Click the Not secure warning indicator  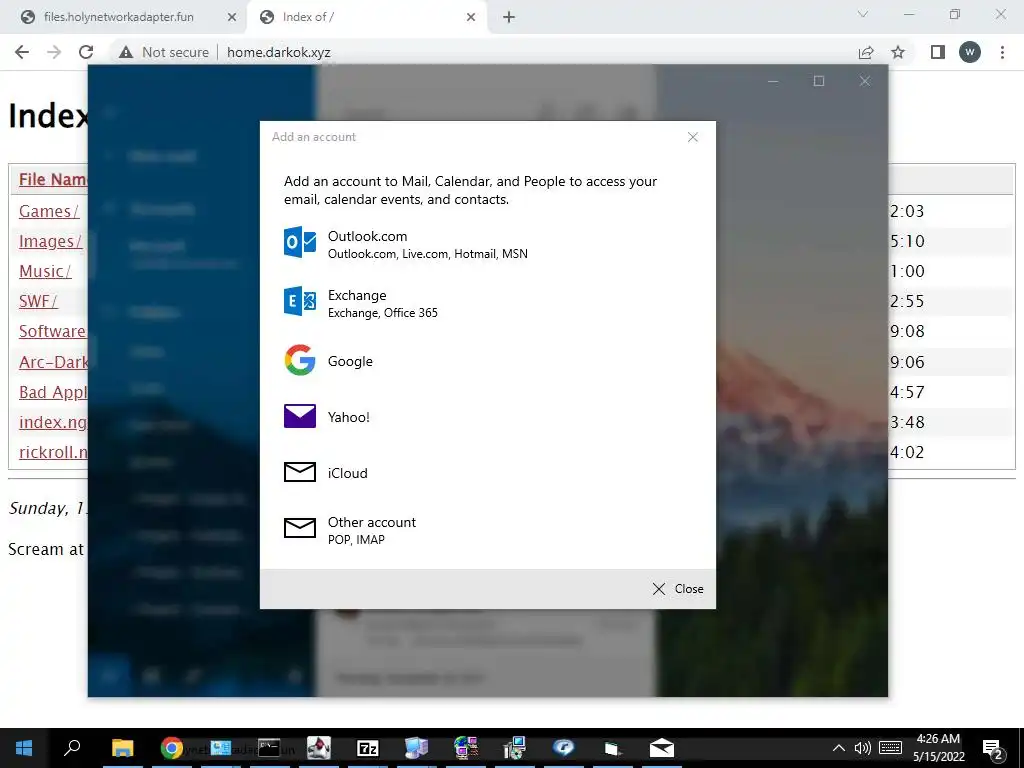pyautogui.click(x=164, y=52)
